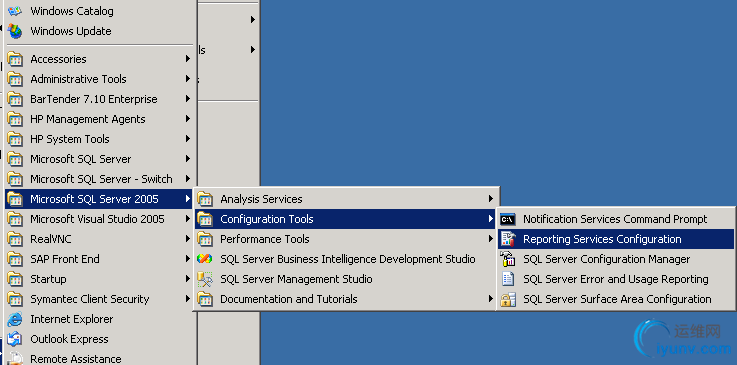Click the SQL Server Surface Area Configuration icon
This screenshot has width=737, height=365.
(508, 299)
